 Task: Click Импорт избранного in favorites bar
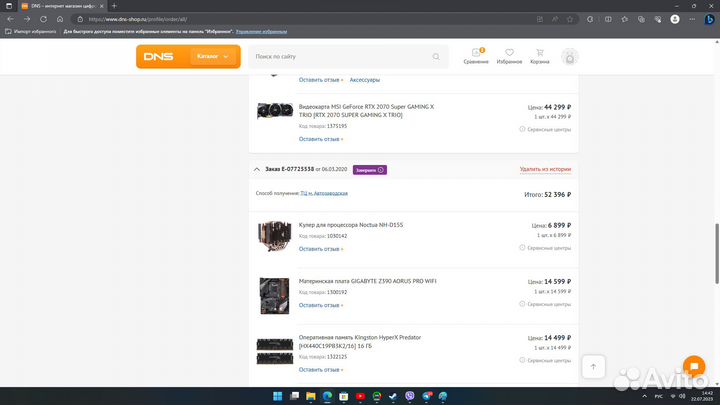[31, 32]
